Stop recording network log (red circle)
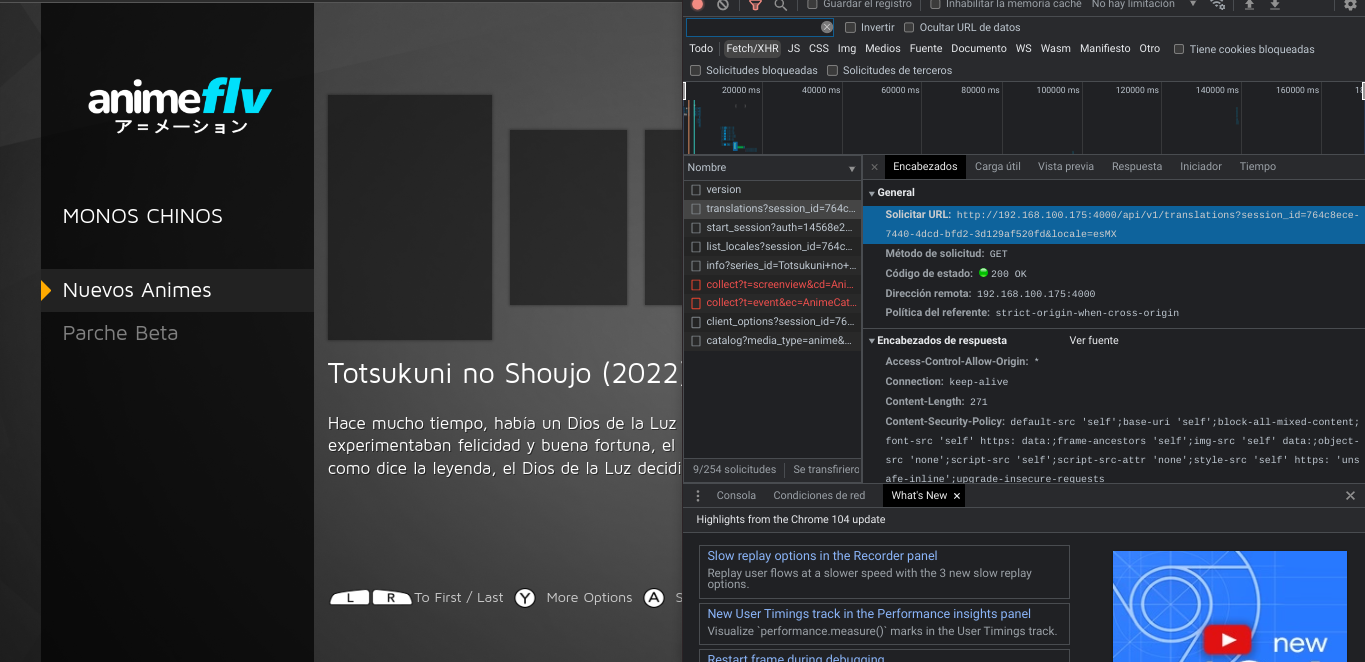Viewport: 1365px width, 662px height. coord(698,4)
